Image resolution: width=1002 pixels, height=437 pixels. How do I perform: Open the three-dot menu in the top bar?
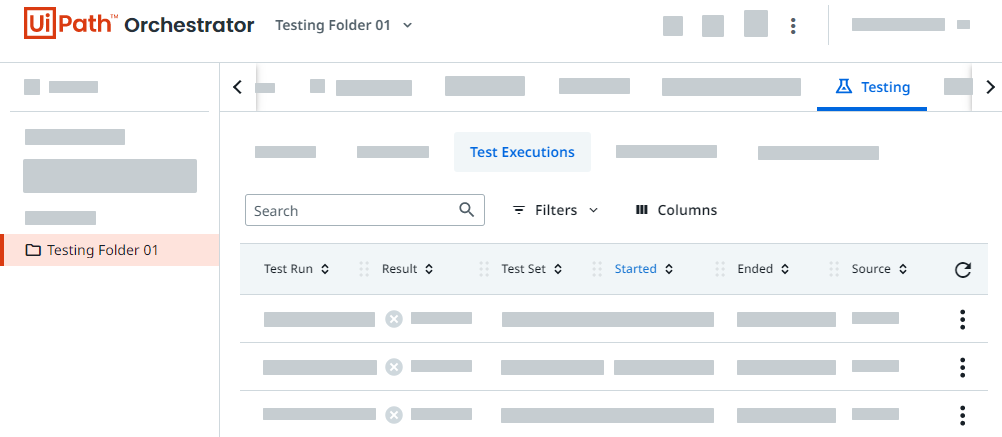793,25
